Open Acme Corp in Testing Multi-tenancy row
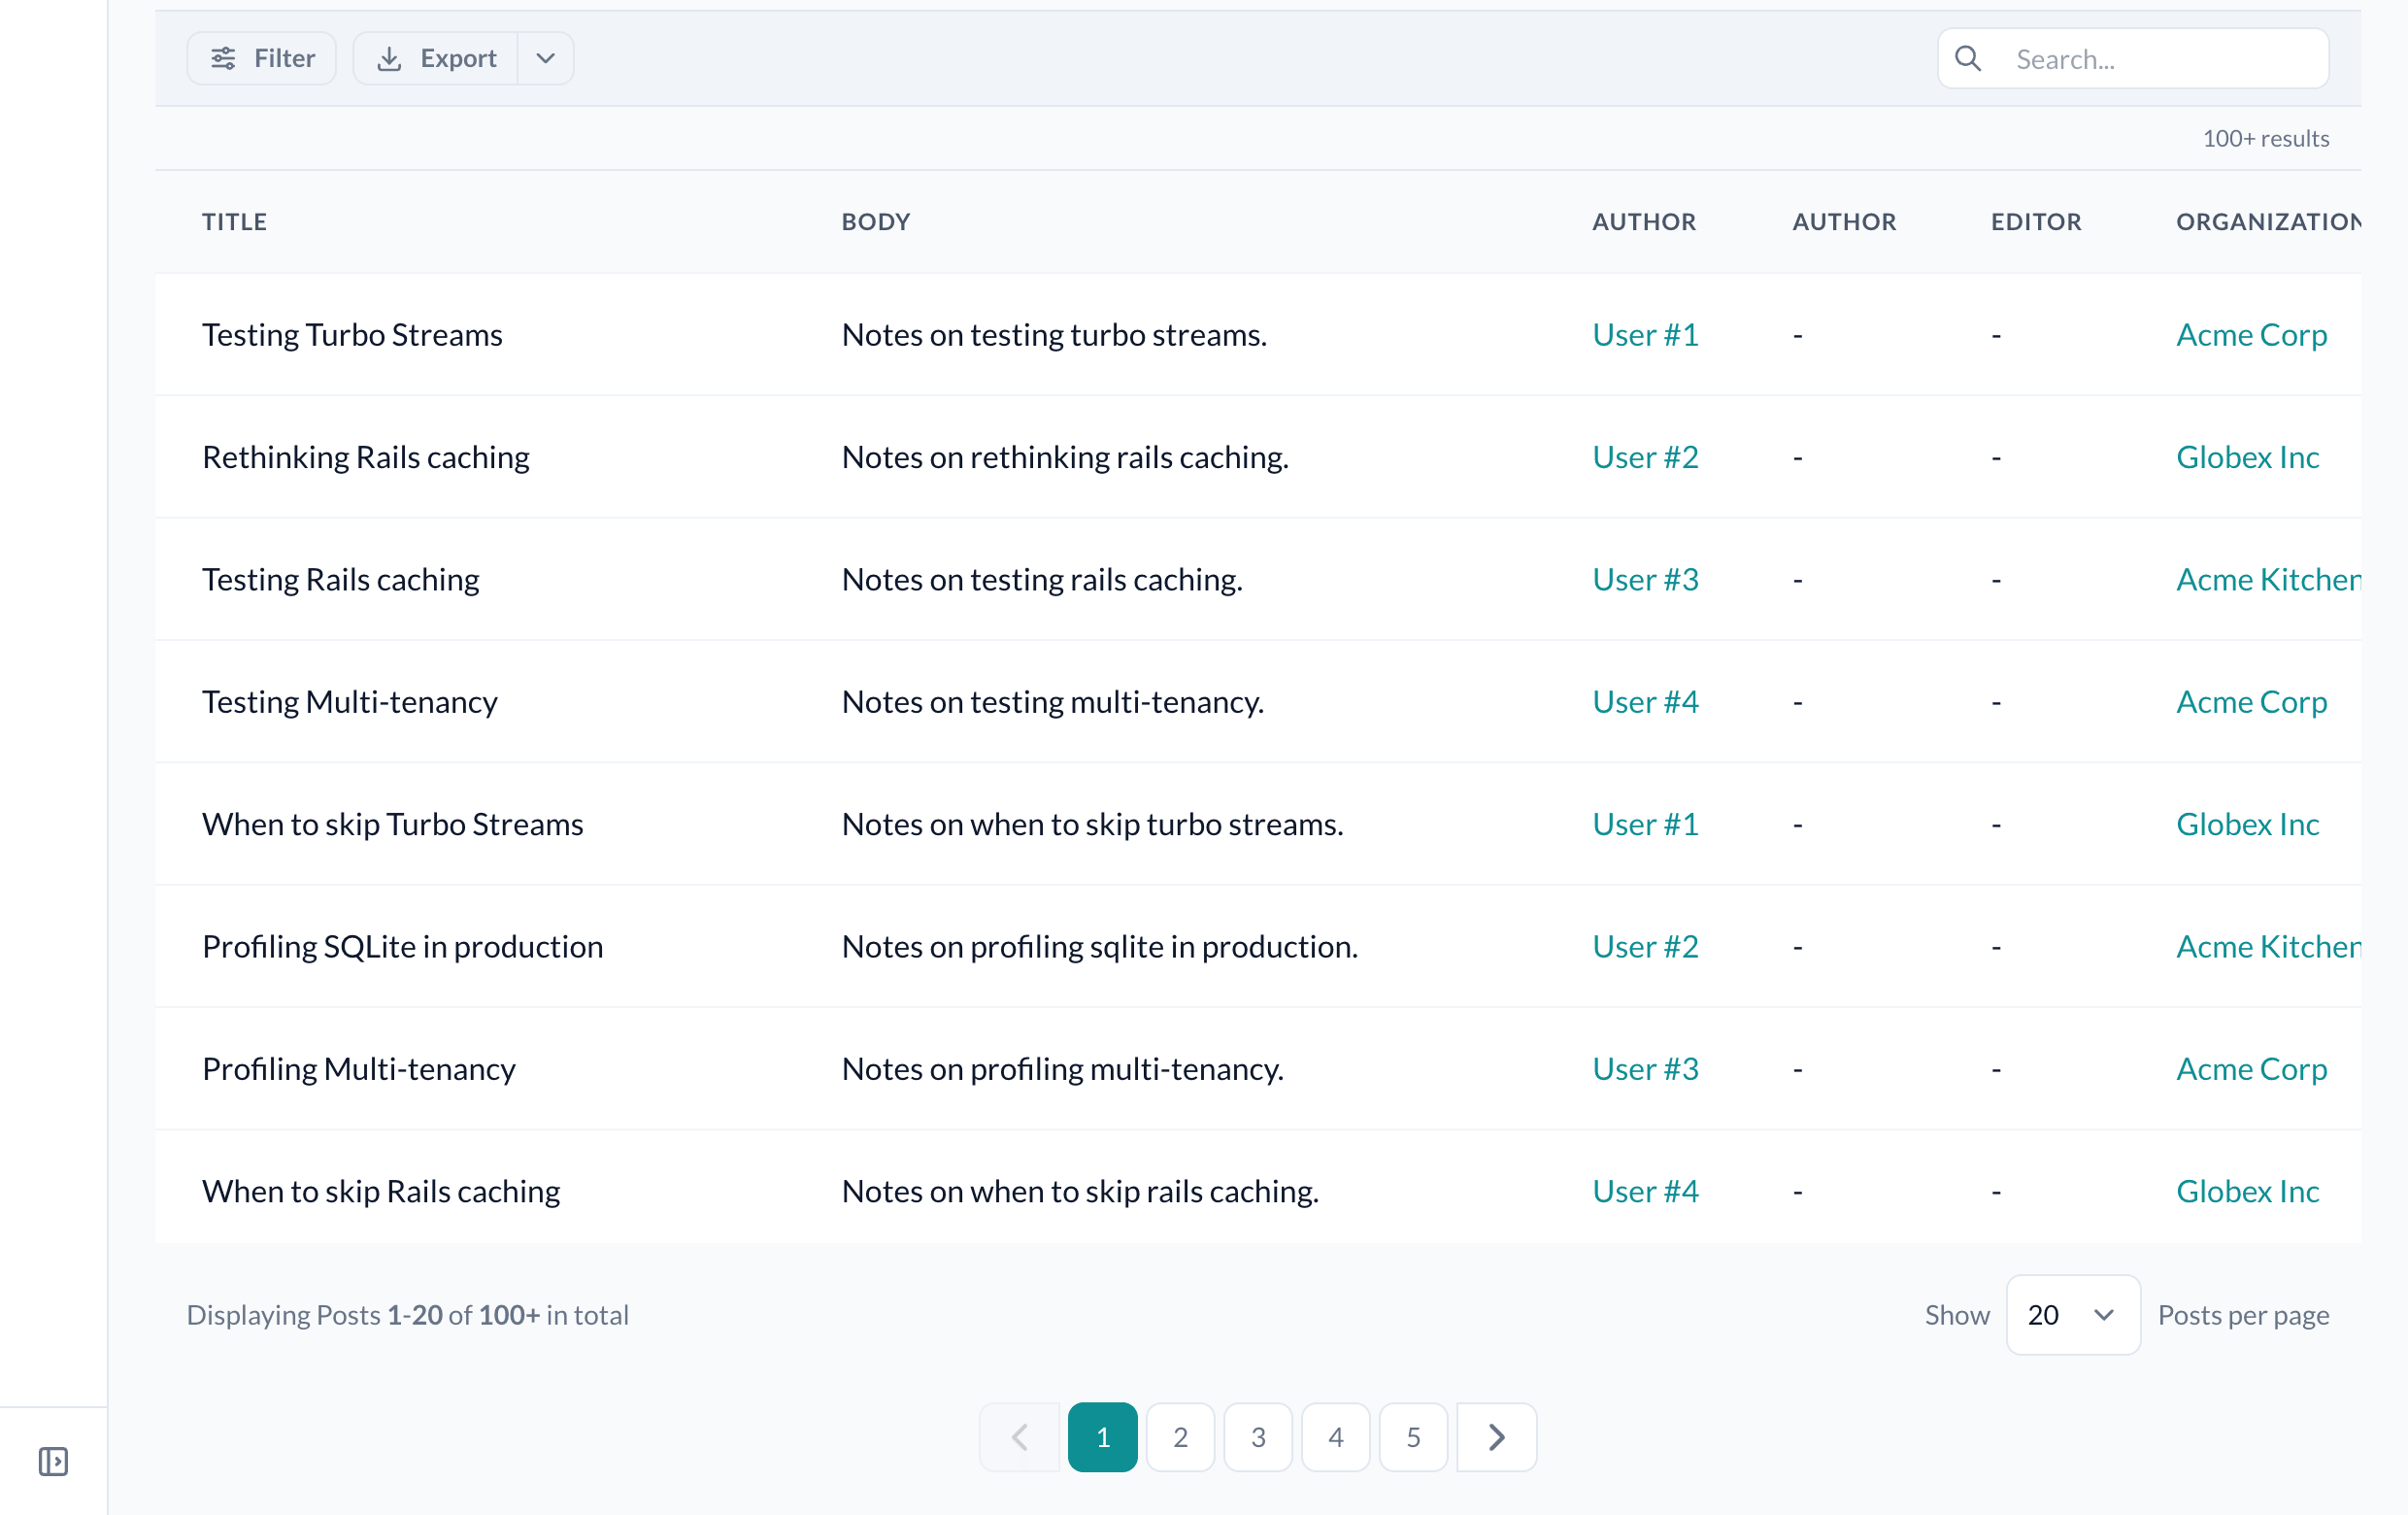Screen dimensions: 2408x1515 click(2251, 701)
